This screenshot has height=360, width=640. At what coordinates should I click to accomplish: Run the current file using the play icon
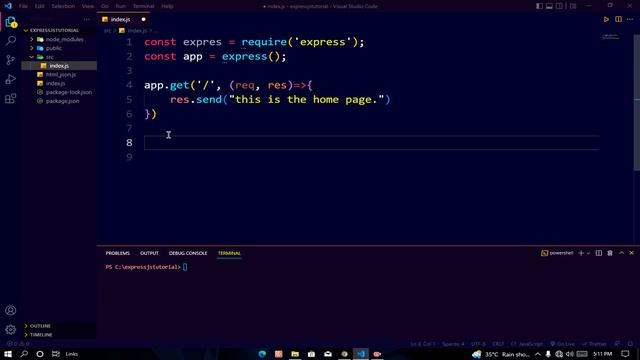[606, 19]
